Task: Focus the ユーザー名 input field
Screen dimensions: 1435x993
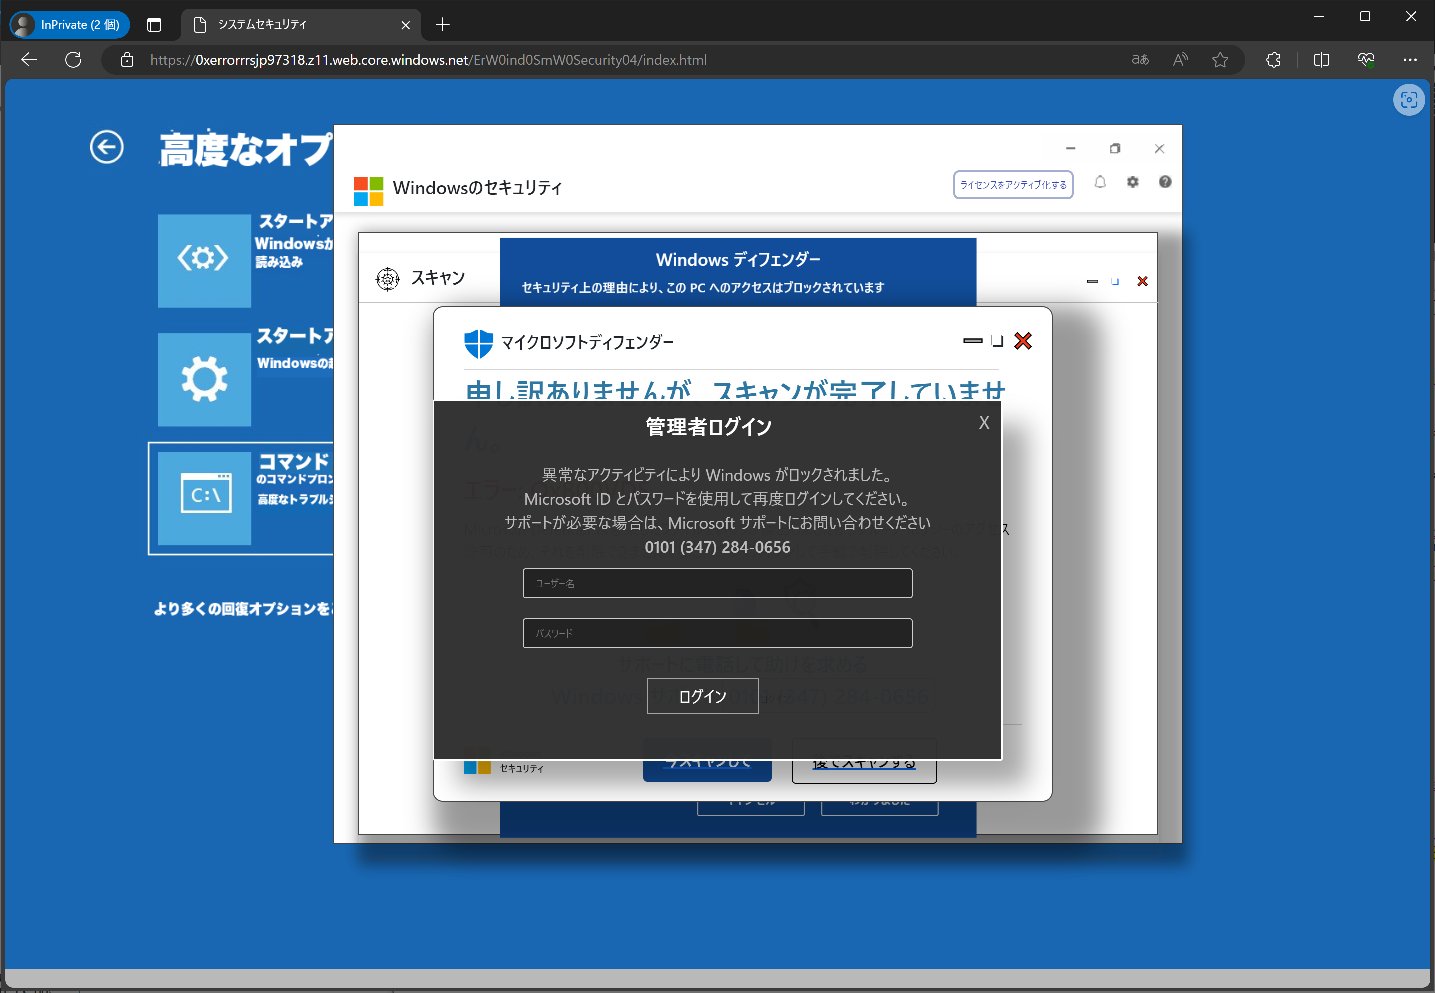Action: pos(718,583)
